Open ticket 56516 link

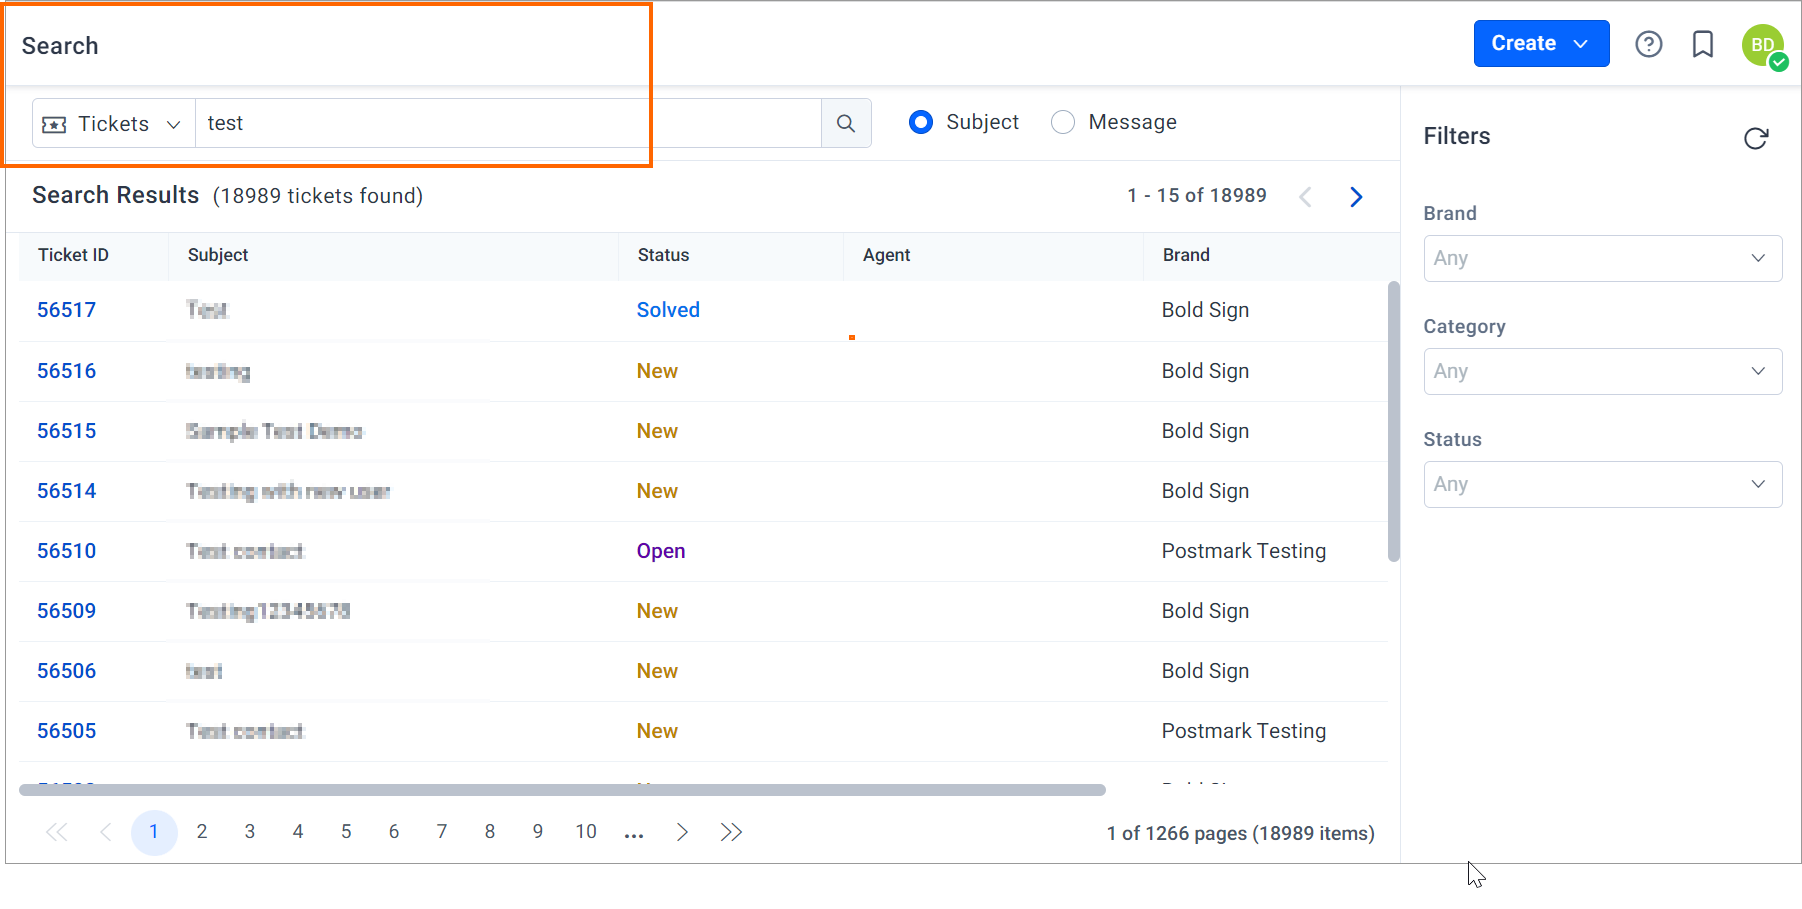coord(67,371)
